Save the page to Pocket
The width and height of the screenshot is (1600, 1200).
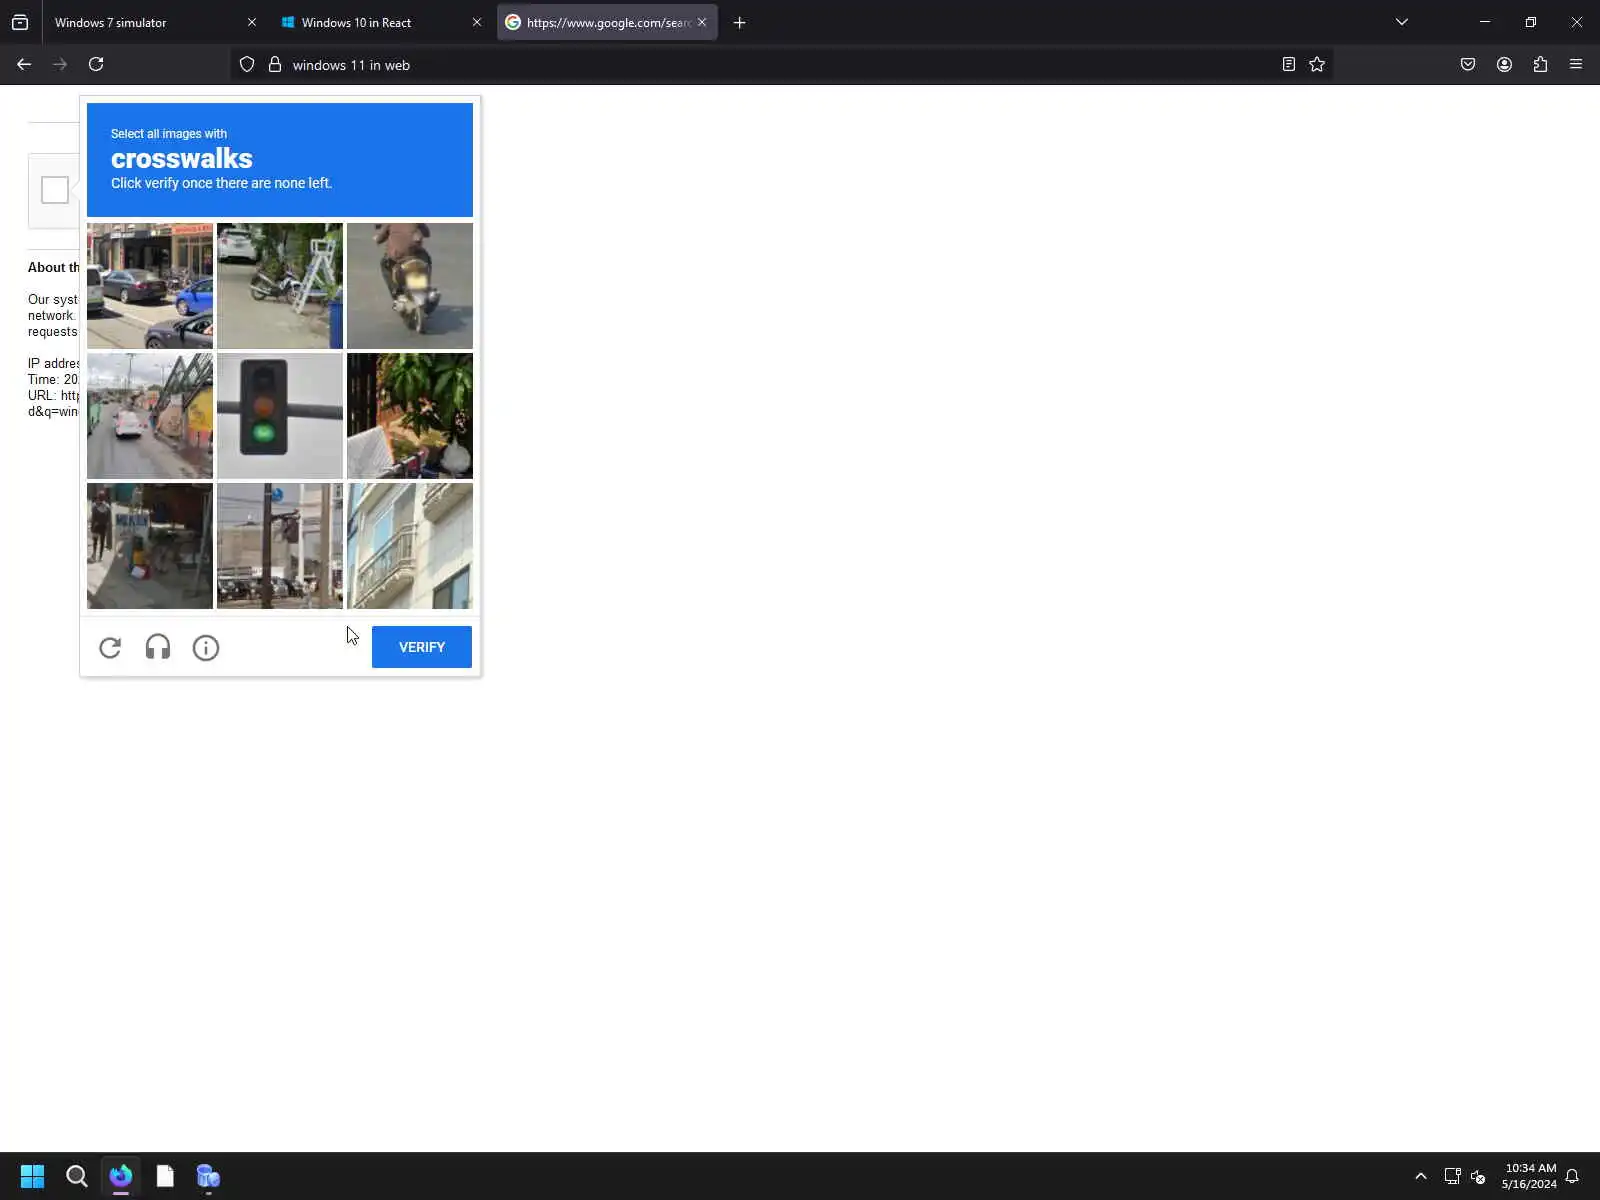click(x=1468, y=65)
